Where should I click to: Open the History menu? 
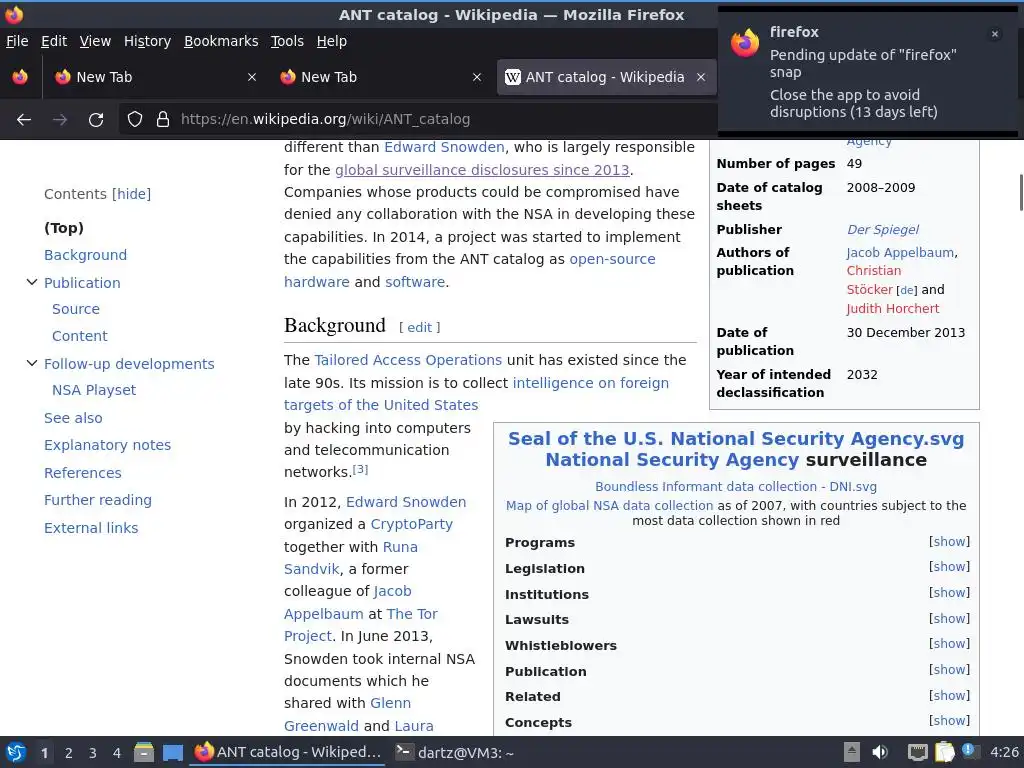pos(147,41)
